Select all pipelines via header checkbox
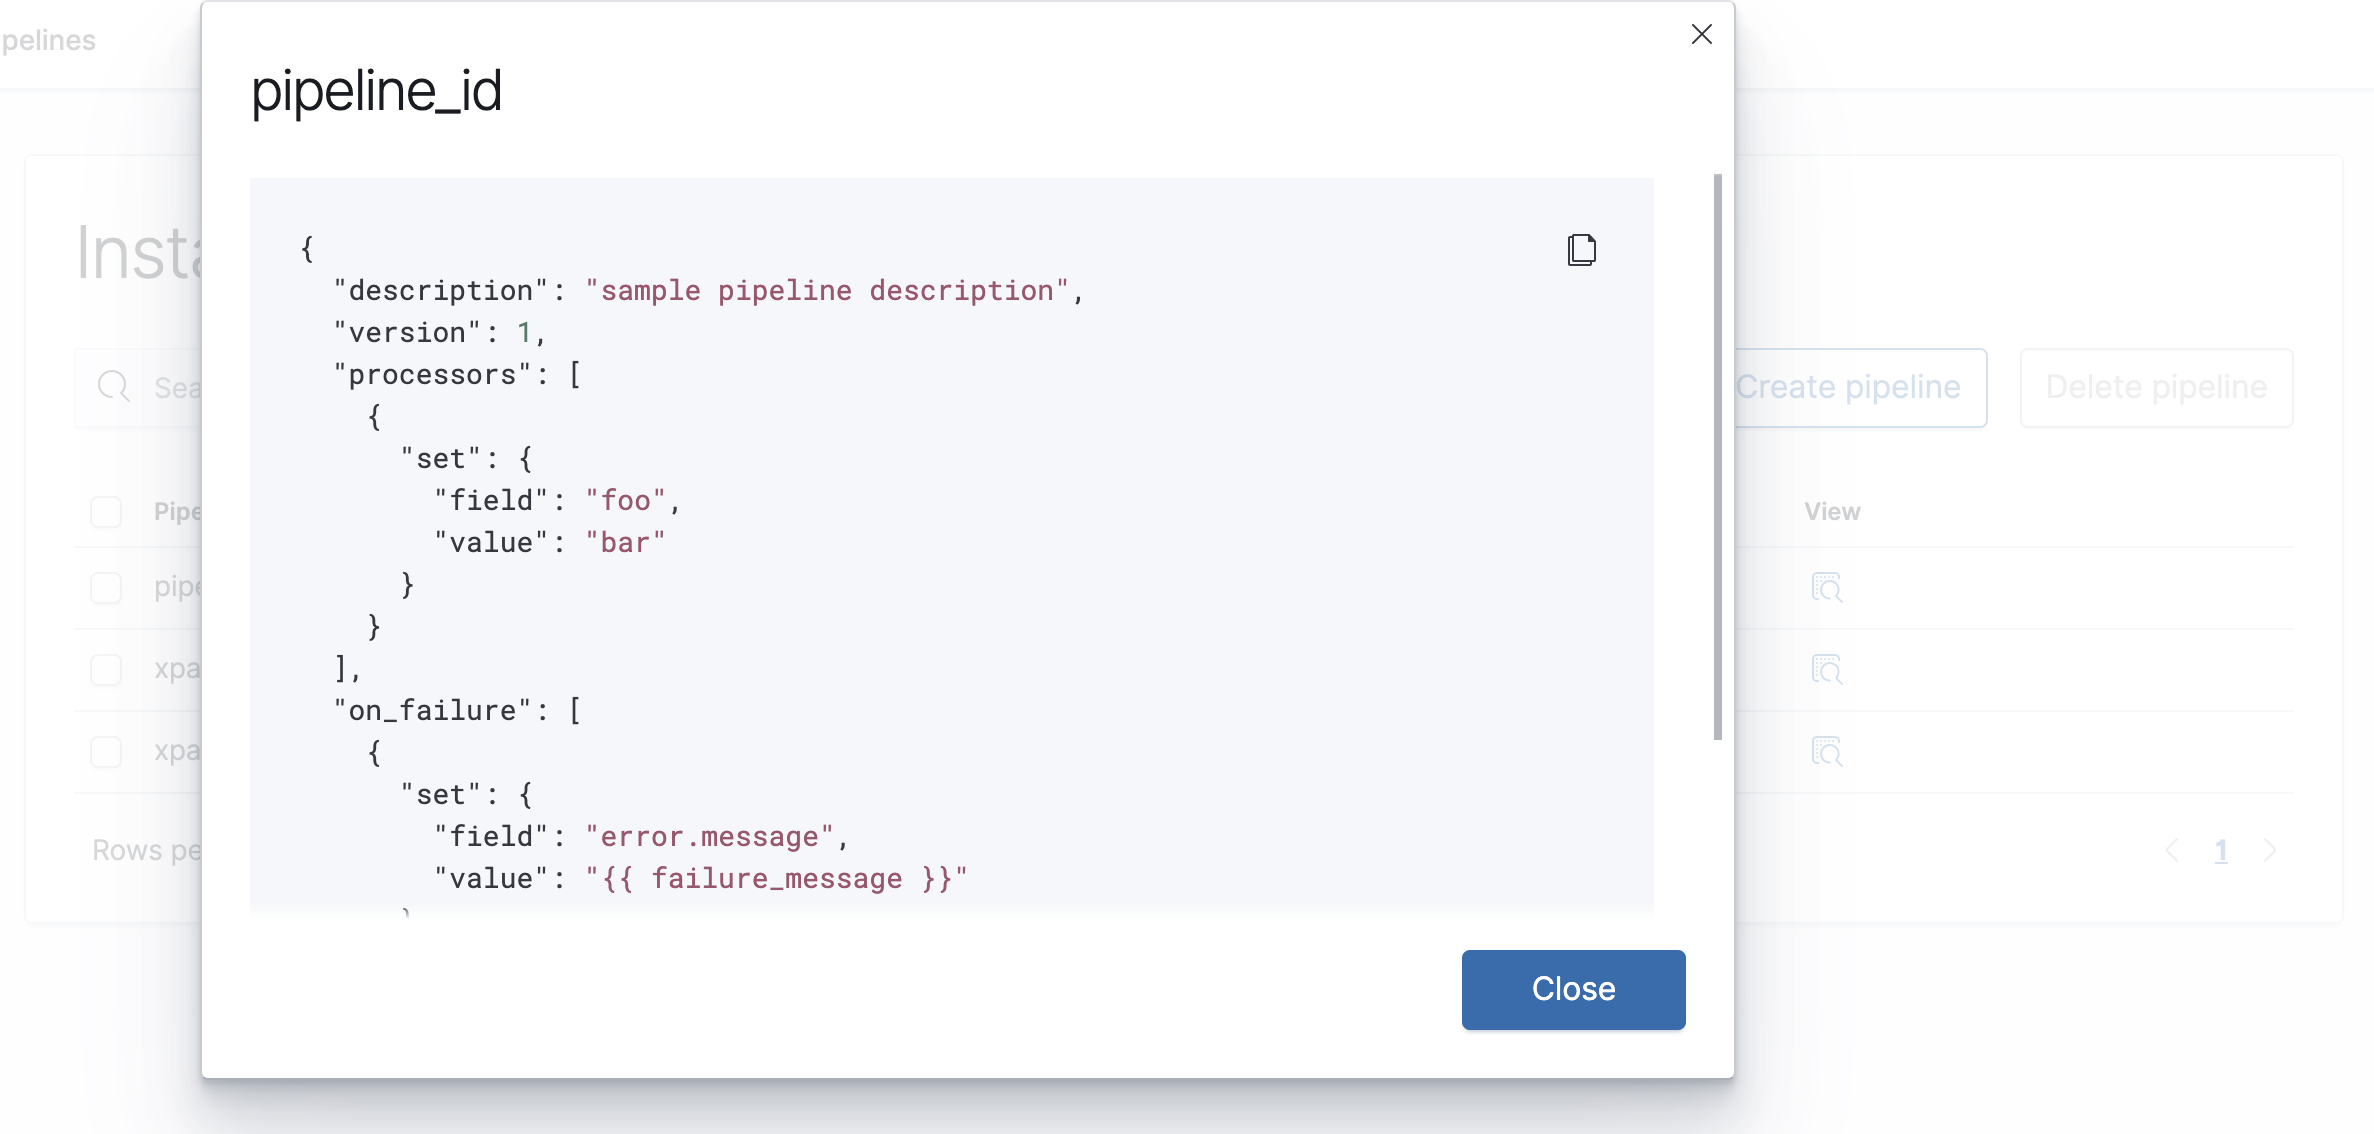Screen dimensions: 2374x1134 click(105, 511)
